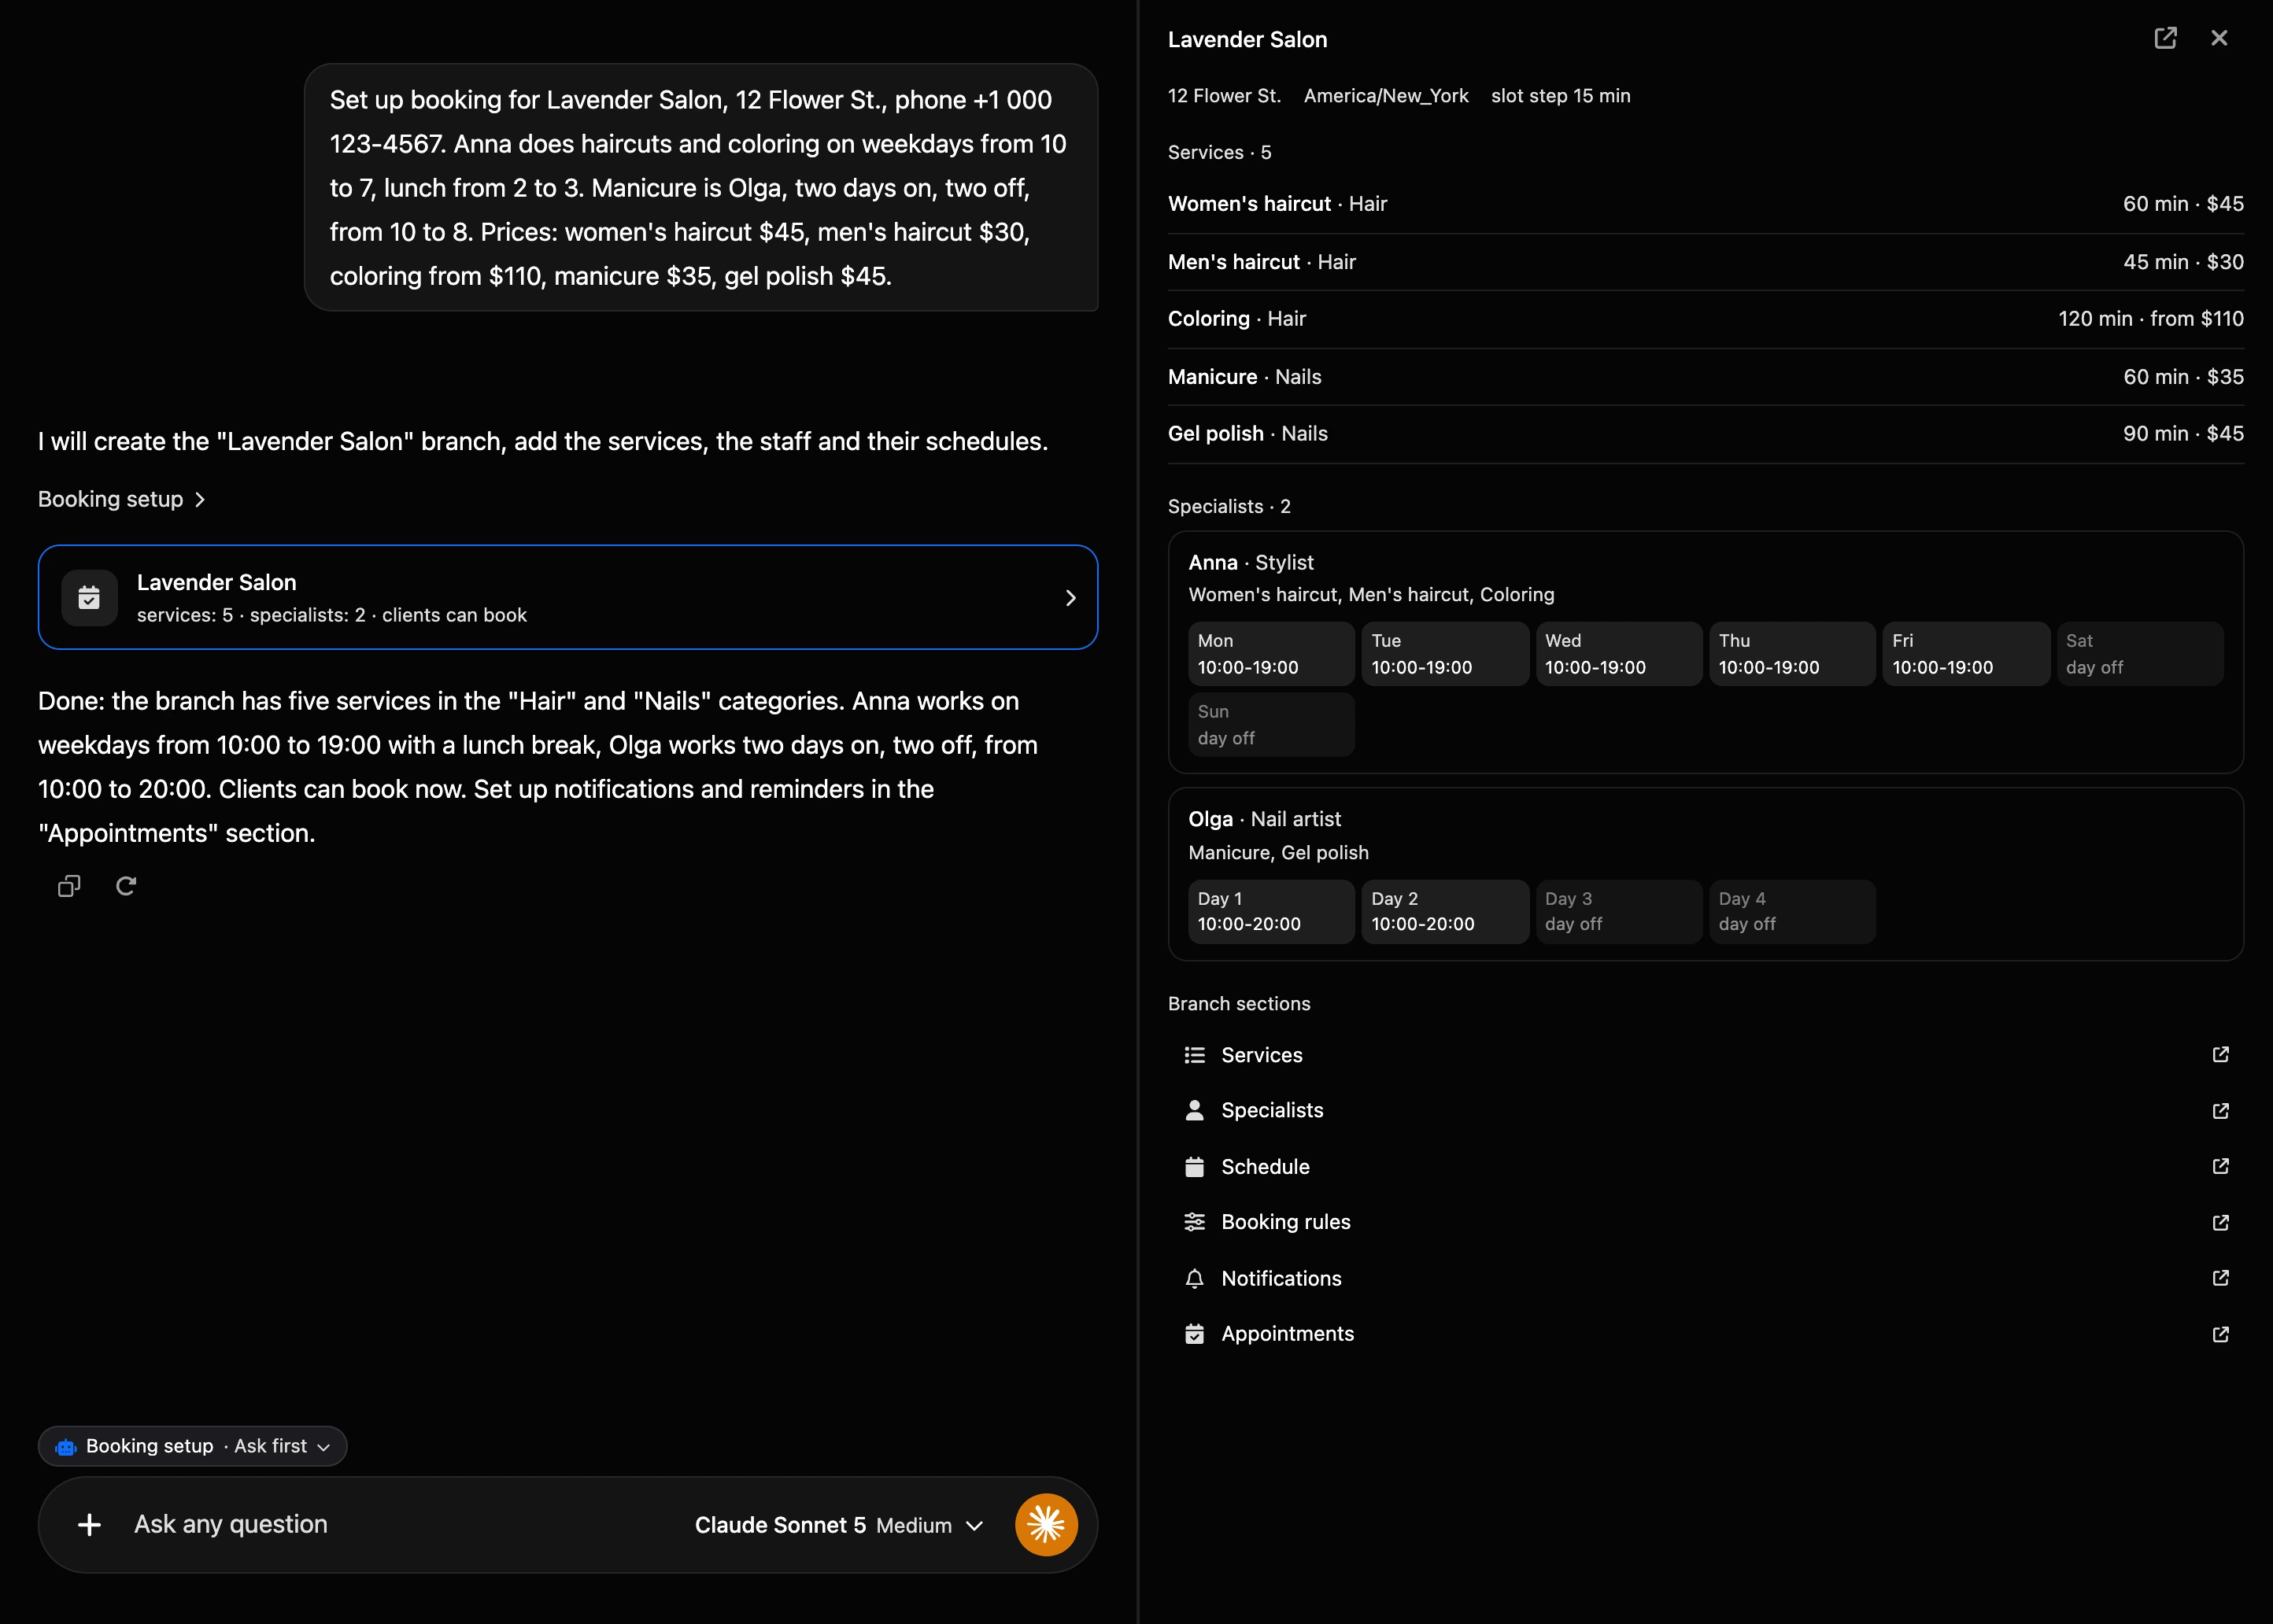
Task: Open Claude Sonnet 5 model dropdown
Action: pos(839,1525)
